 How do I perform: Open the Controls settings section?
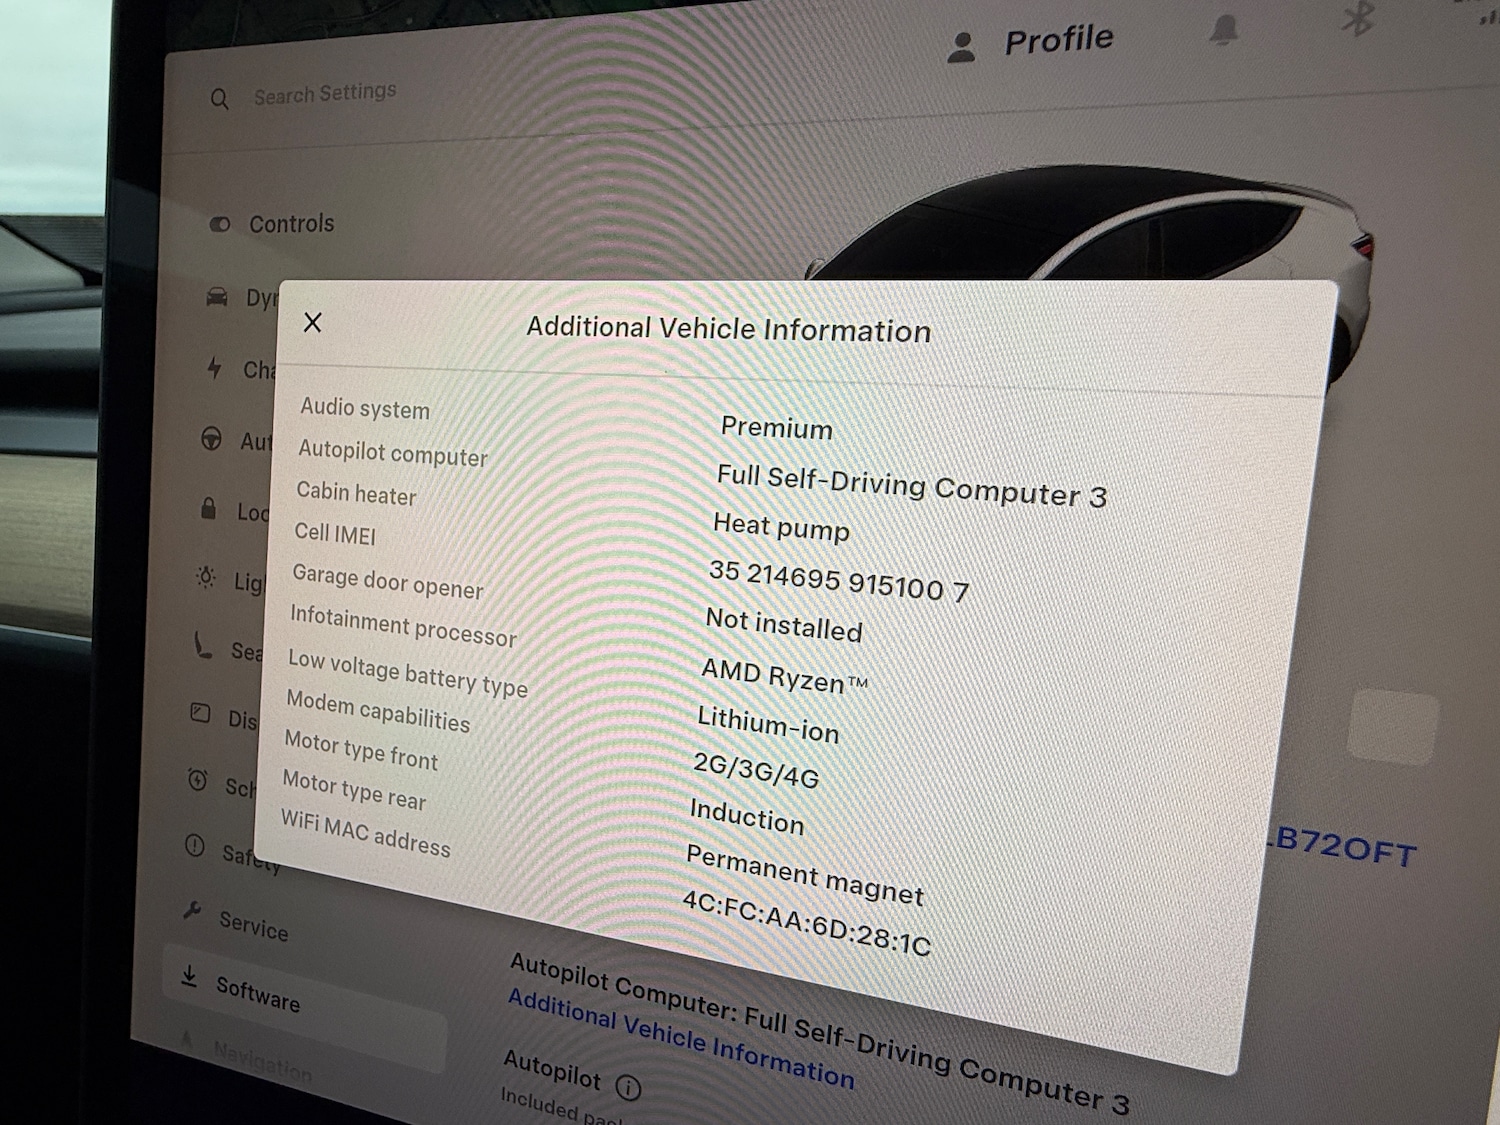290,224
